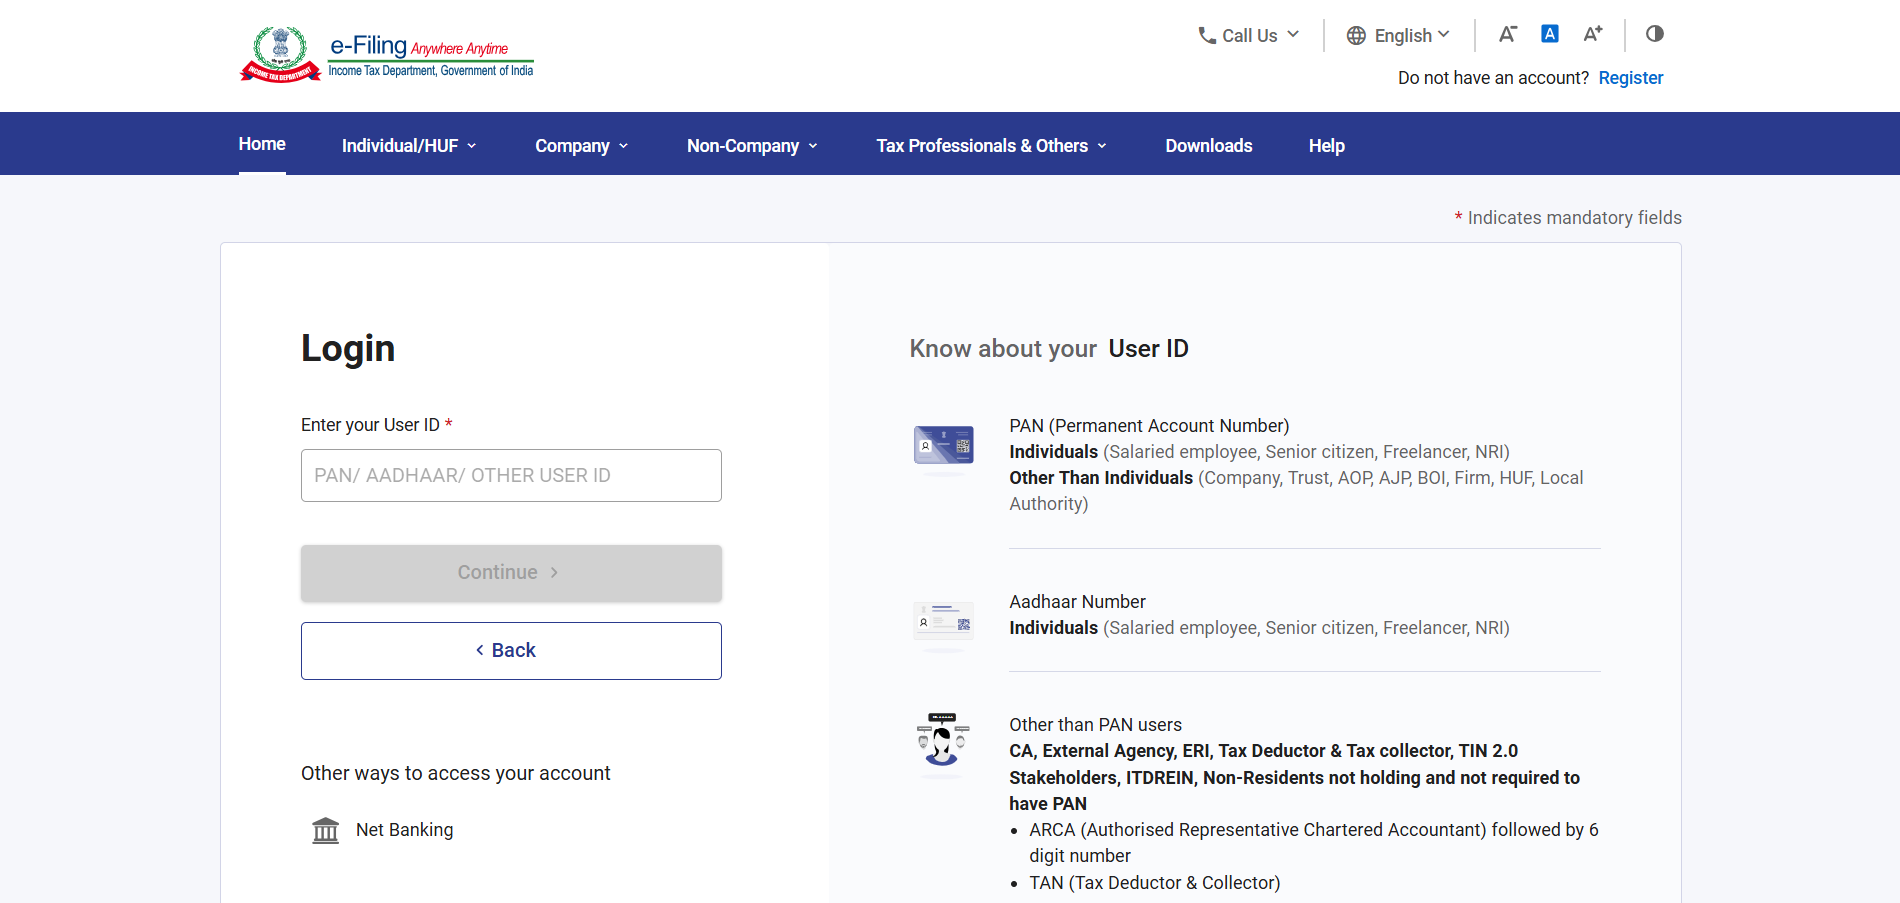Image resolution: width=1900 pixels, height=903 pixels.
Task: Increase font size with the A+ icon
Action: 1593,34
